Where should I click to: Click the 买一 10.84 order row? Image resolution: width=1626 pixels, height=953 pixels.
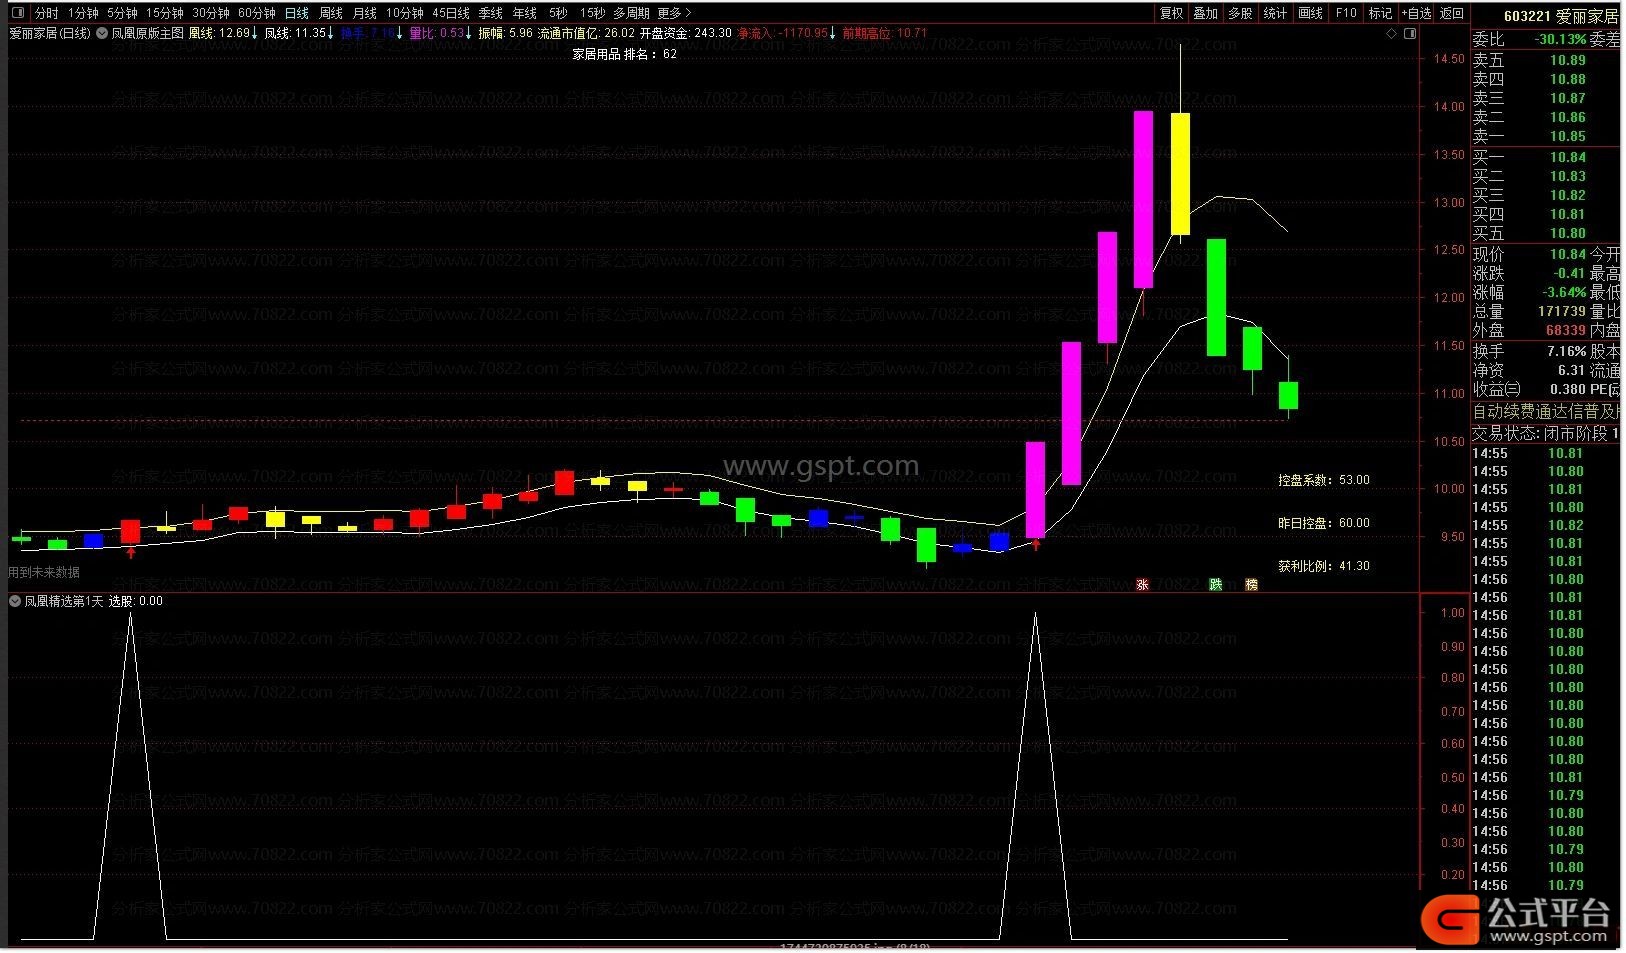1545,157
